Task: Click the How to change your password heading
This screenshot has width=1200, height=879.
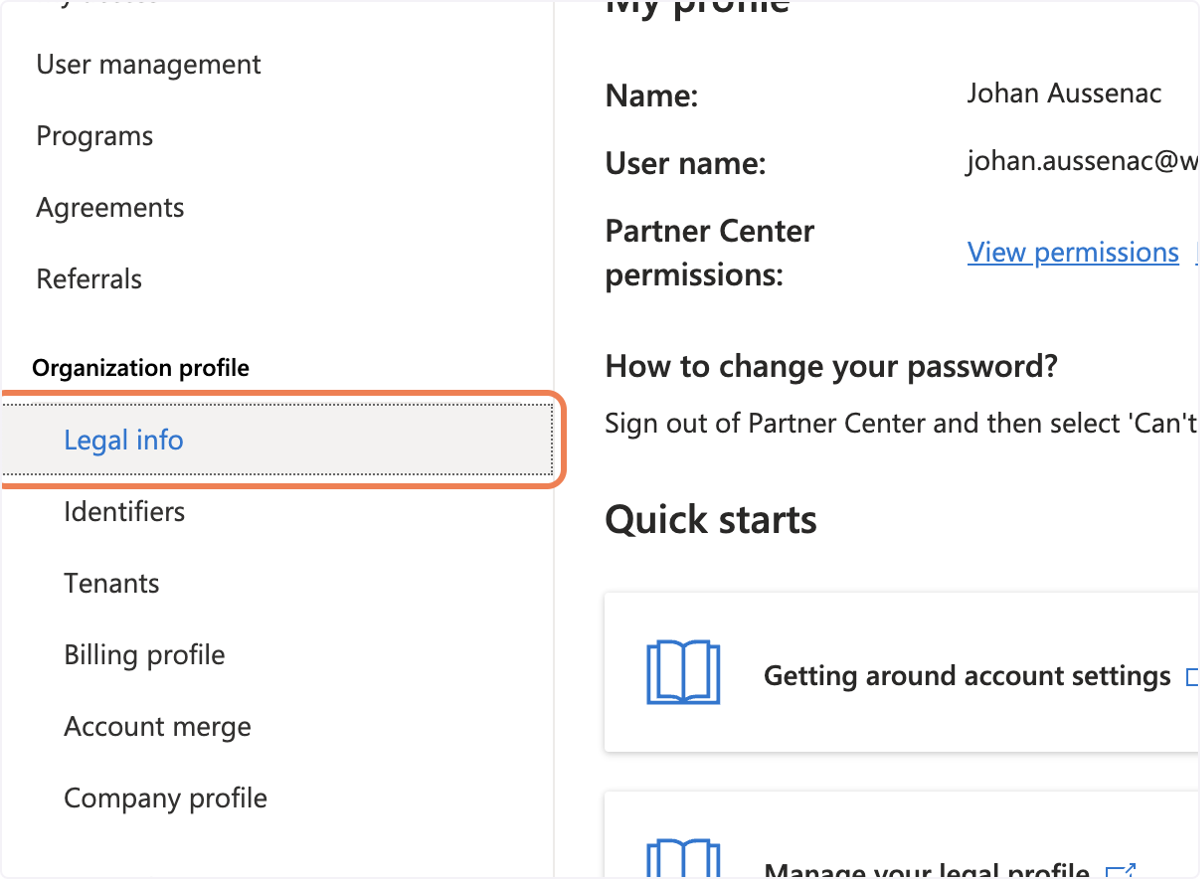Action: click(831, 367)
